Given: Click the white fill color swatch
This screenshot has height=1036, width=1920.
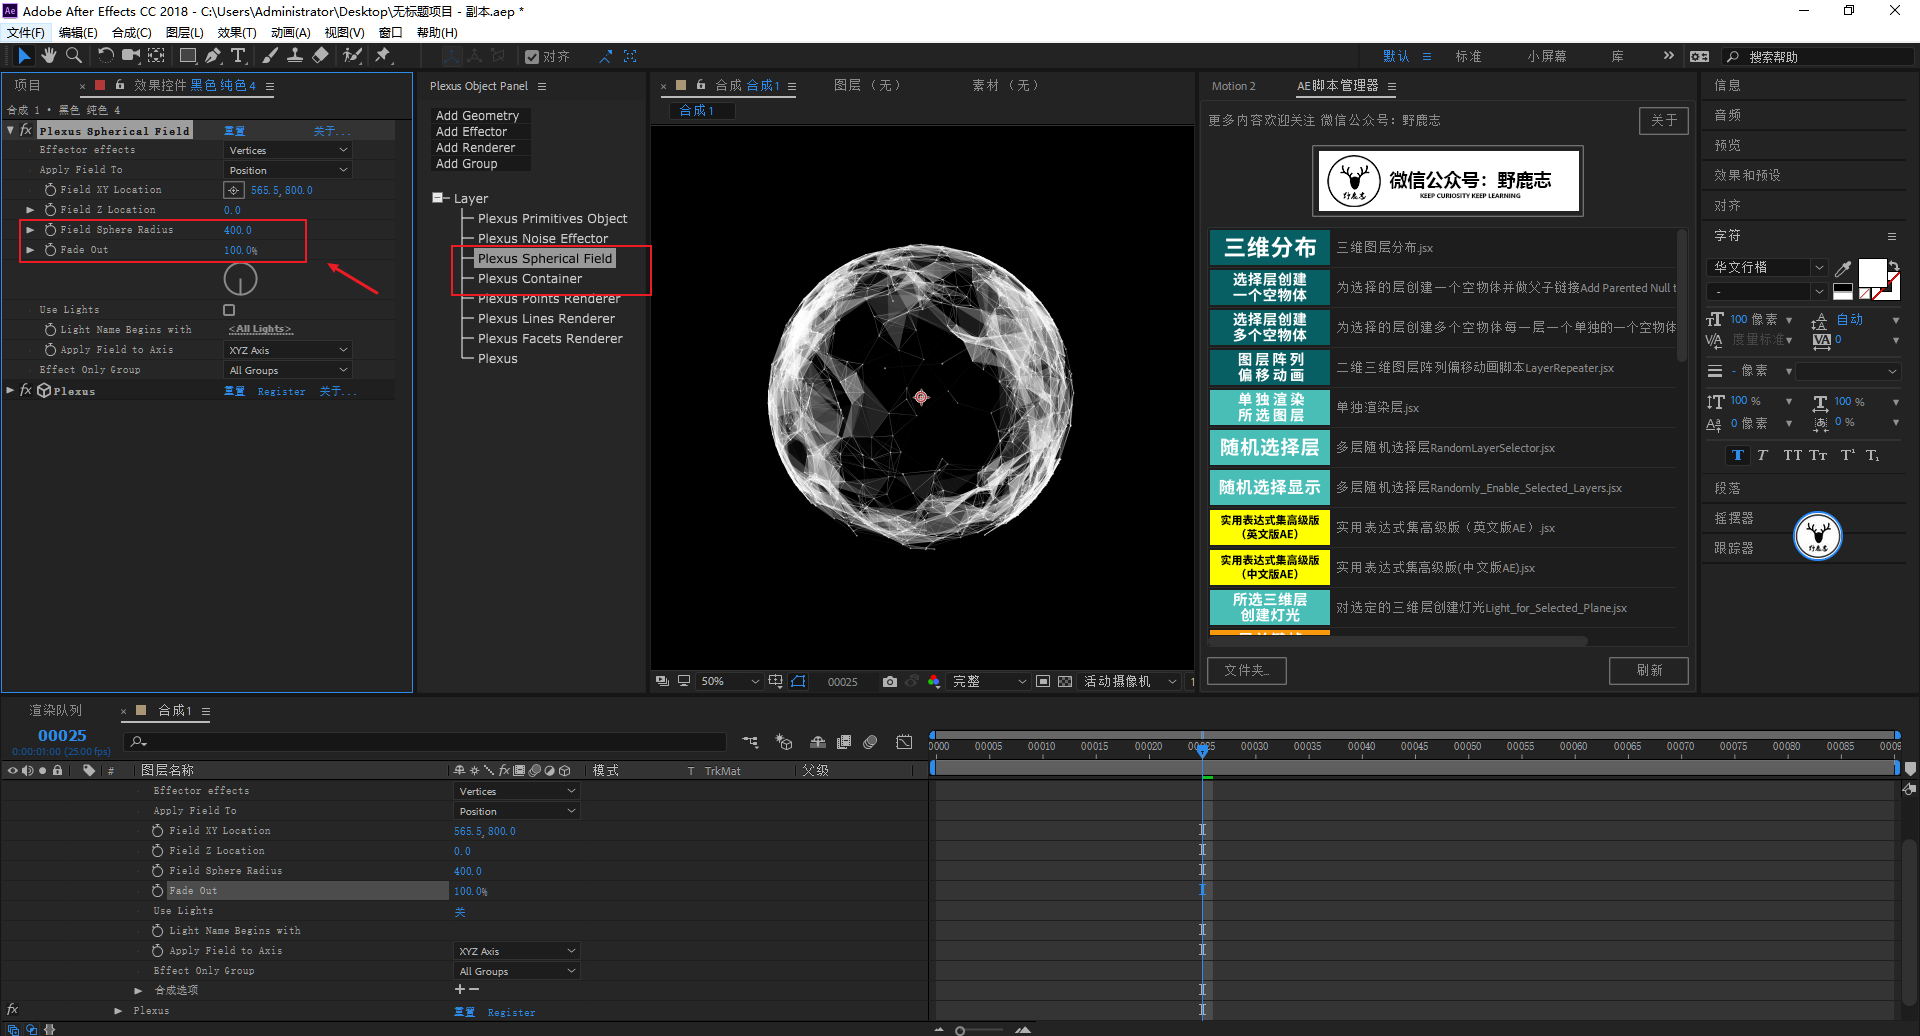Looking at the screenshot, I should point(1871,272).
